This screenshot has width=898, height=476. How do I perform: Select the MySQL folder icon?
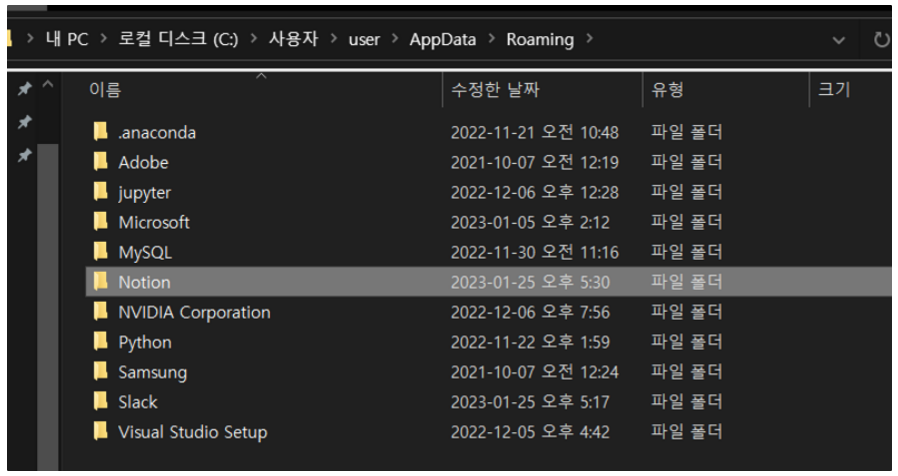coord(100,251)
